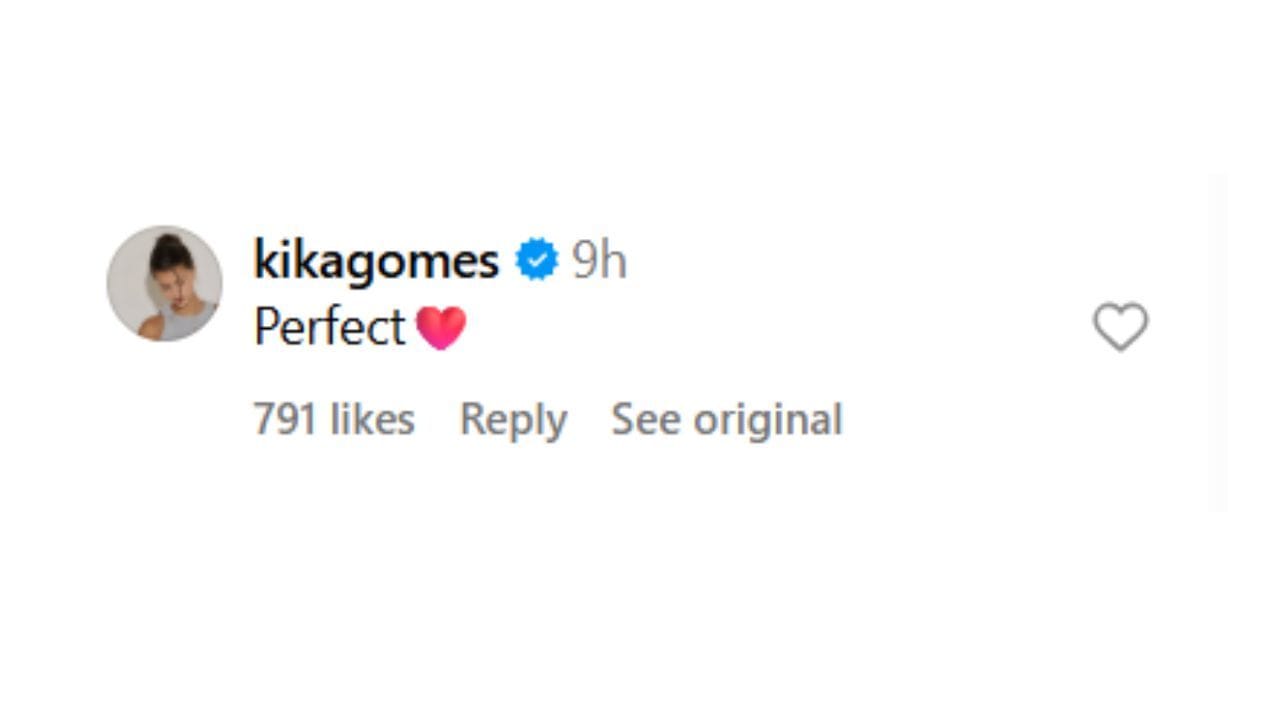Click the 9h timestamp

[598, 258]
